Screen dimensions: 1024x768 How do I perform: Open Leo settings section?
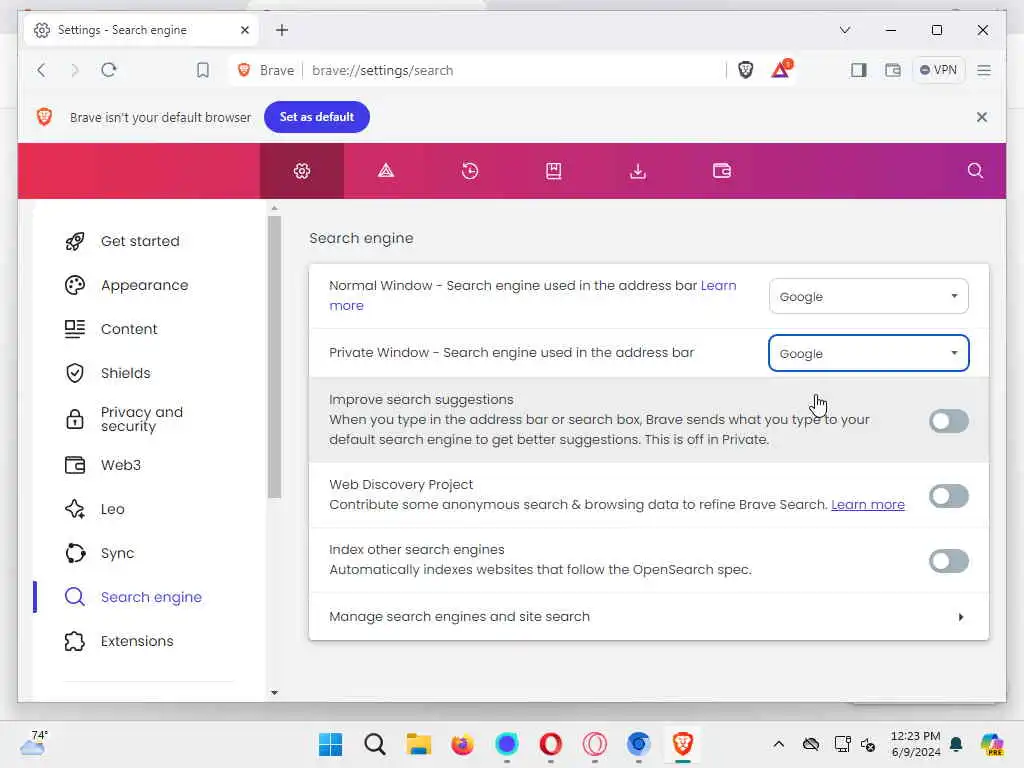[x=112, y=509]
